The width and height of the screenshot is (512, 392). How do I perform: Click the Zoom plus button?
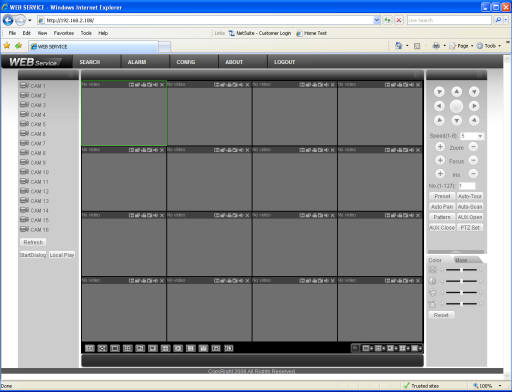tap(440, 147)
